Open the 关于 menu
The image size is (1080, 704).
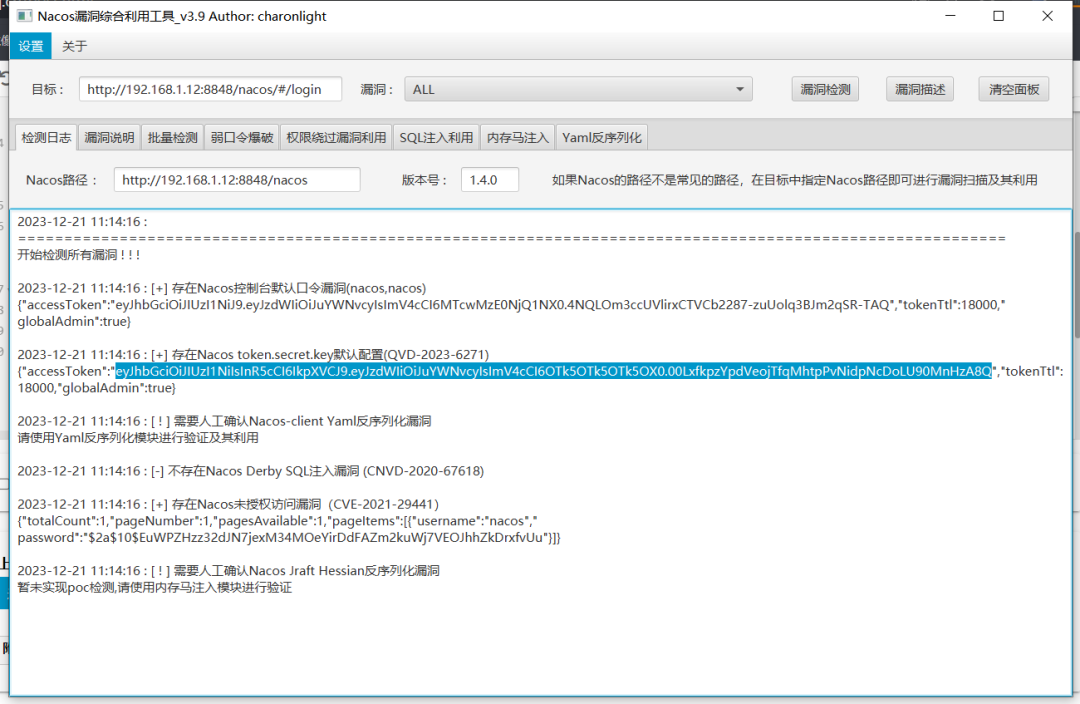point(74,46)
